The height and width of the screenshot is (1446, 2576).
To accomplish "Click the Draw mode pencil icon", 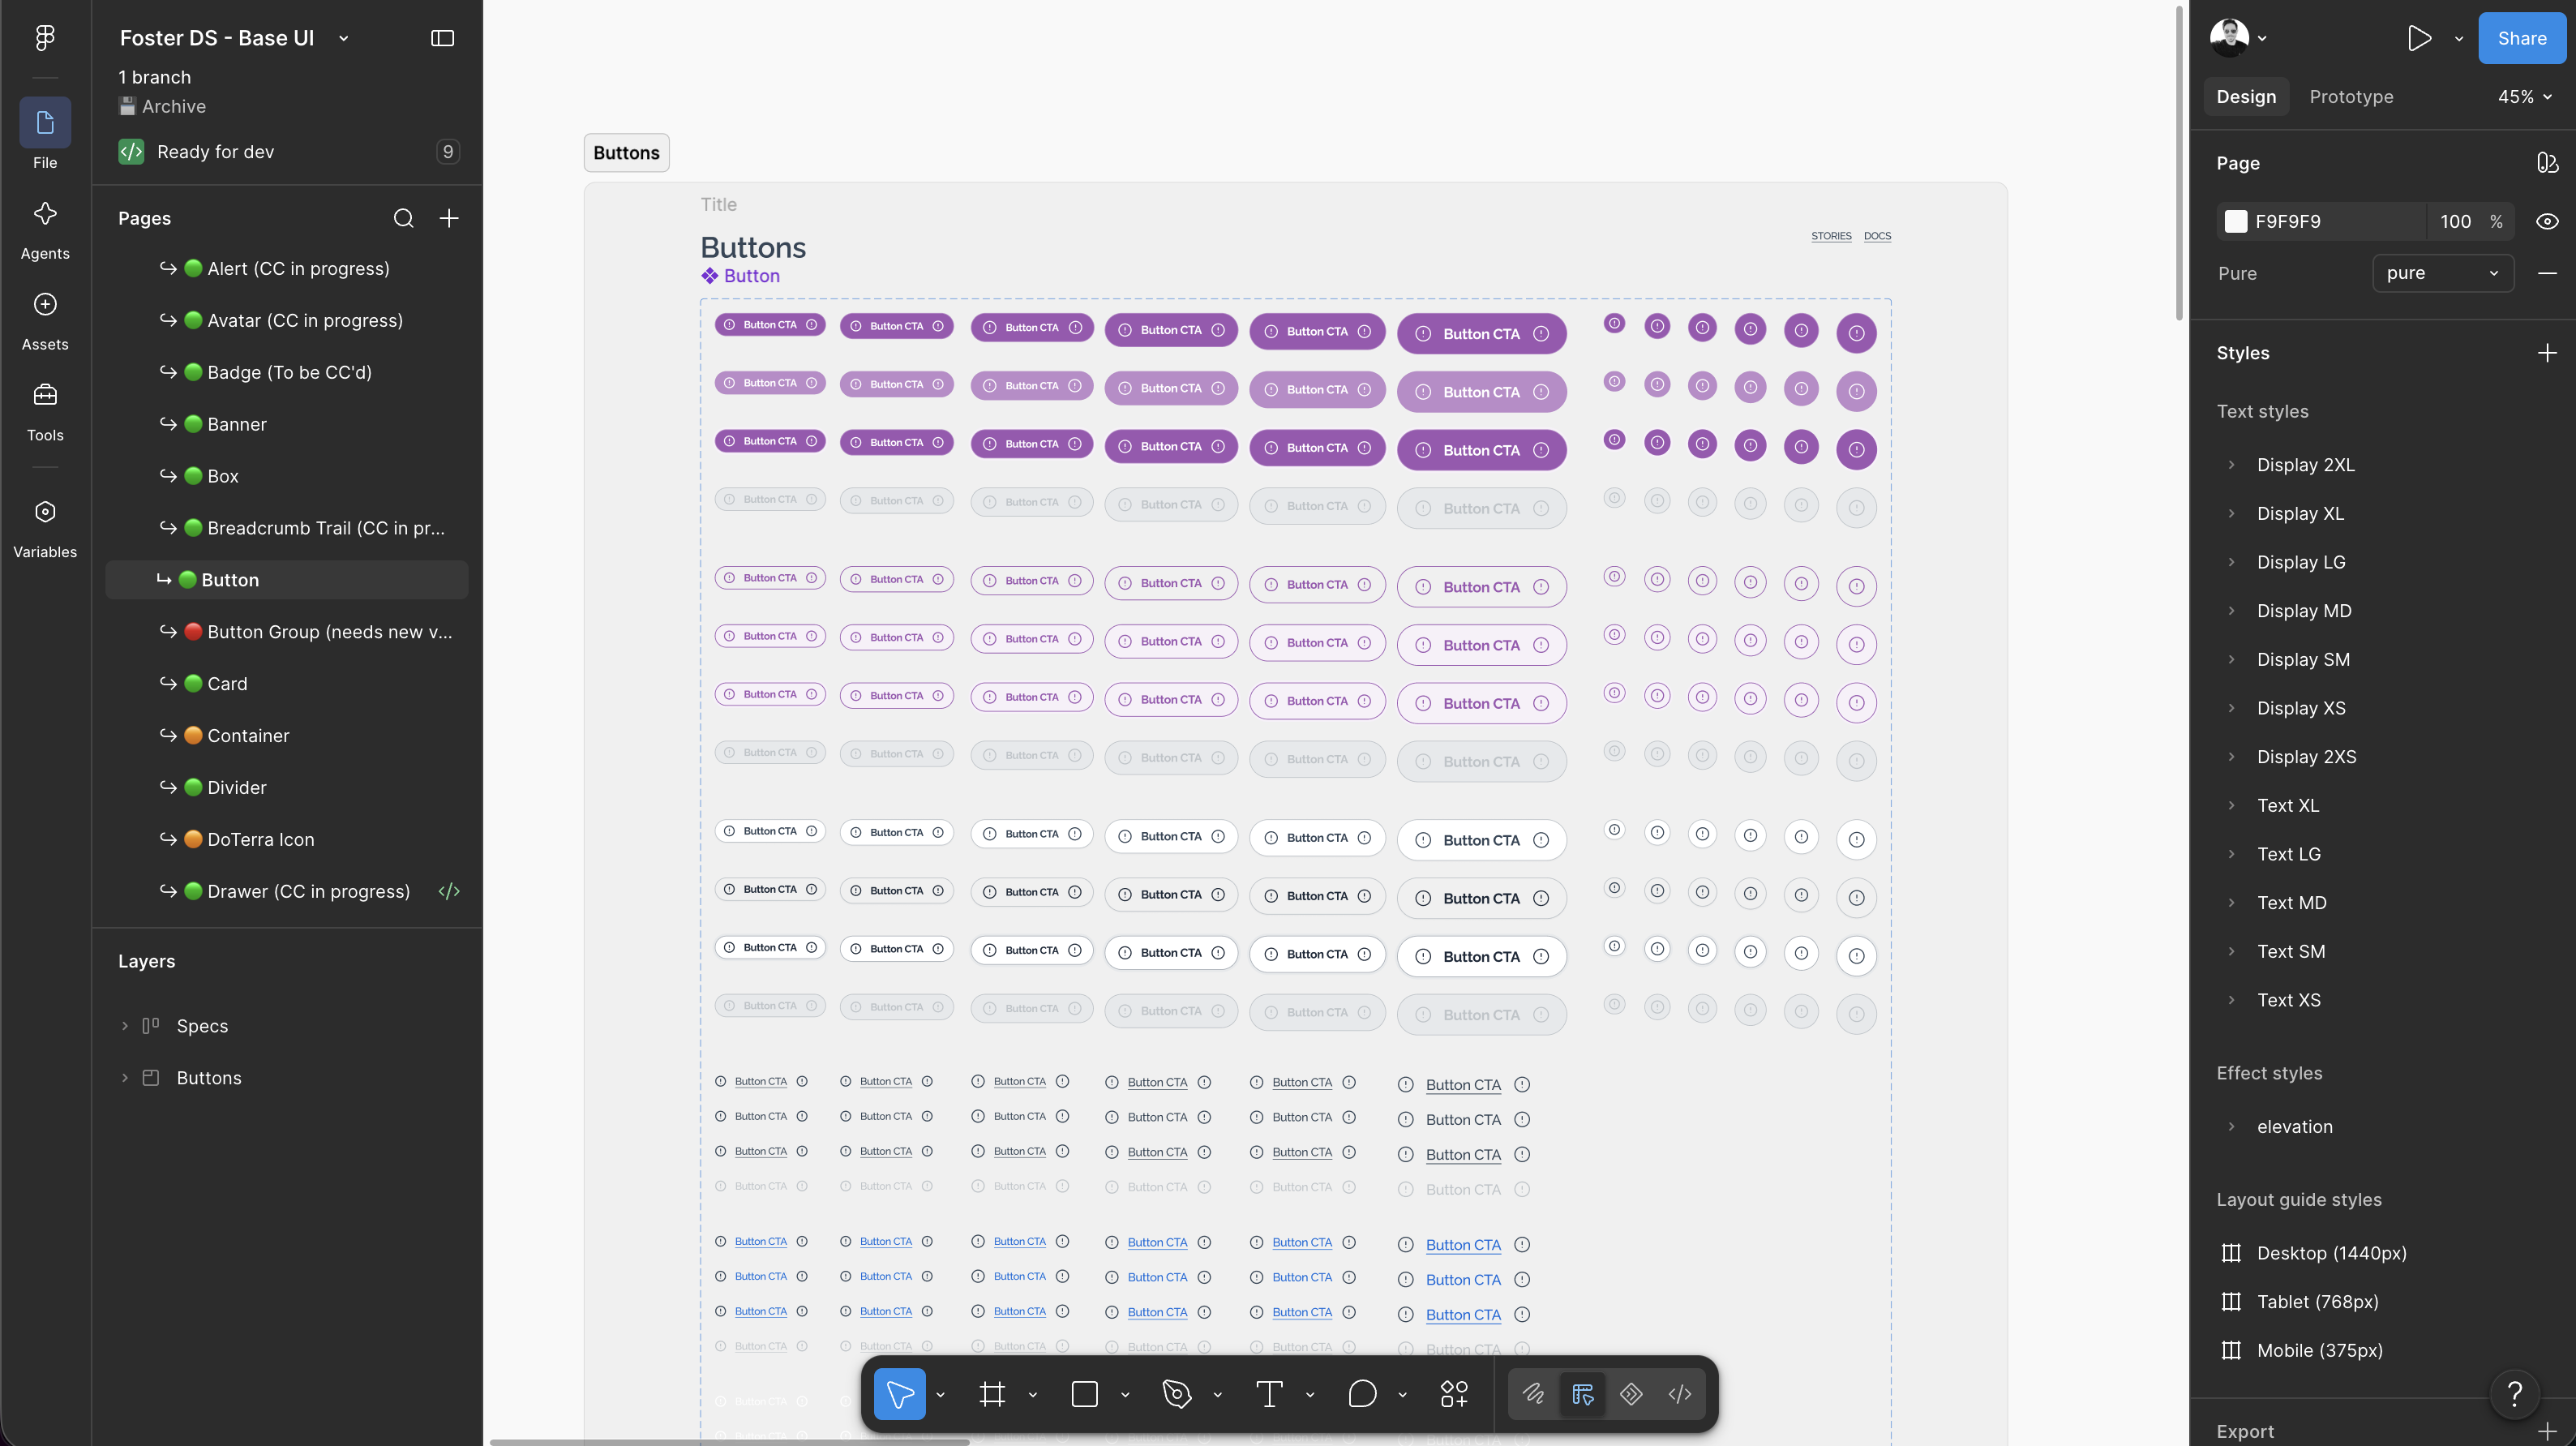I will [x=1533, y=1393].
